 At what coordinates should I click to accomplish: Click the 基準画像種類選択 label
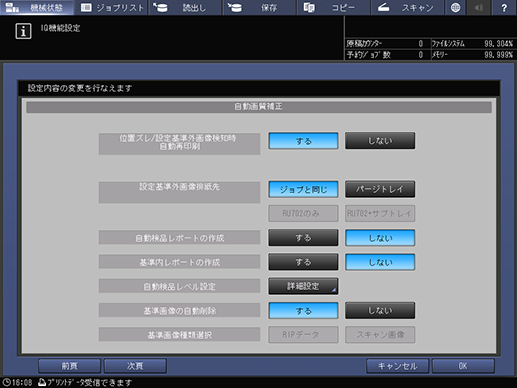click(x=179, y=335)
